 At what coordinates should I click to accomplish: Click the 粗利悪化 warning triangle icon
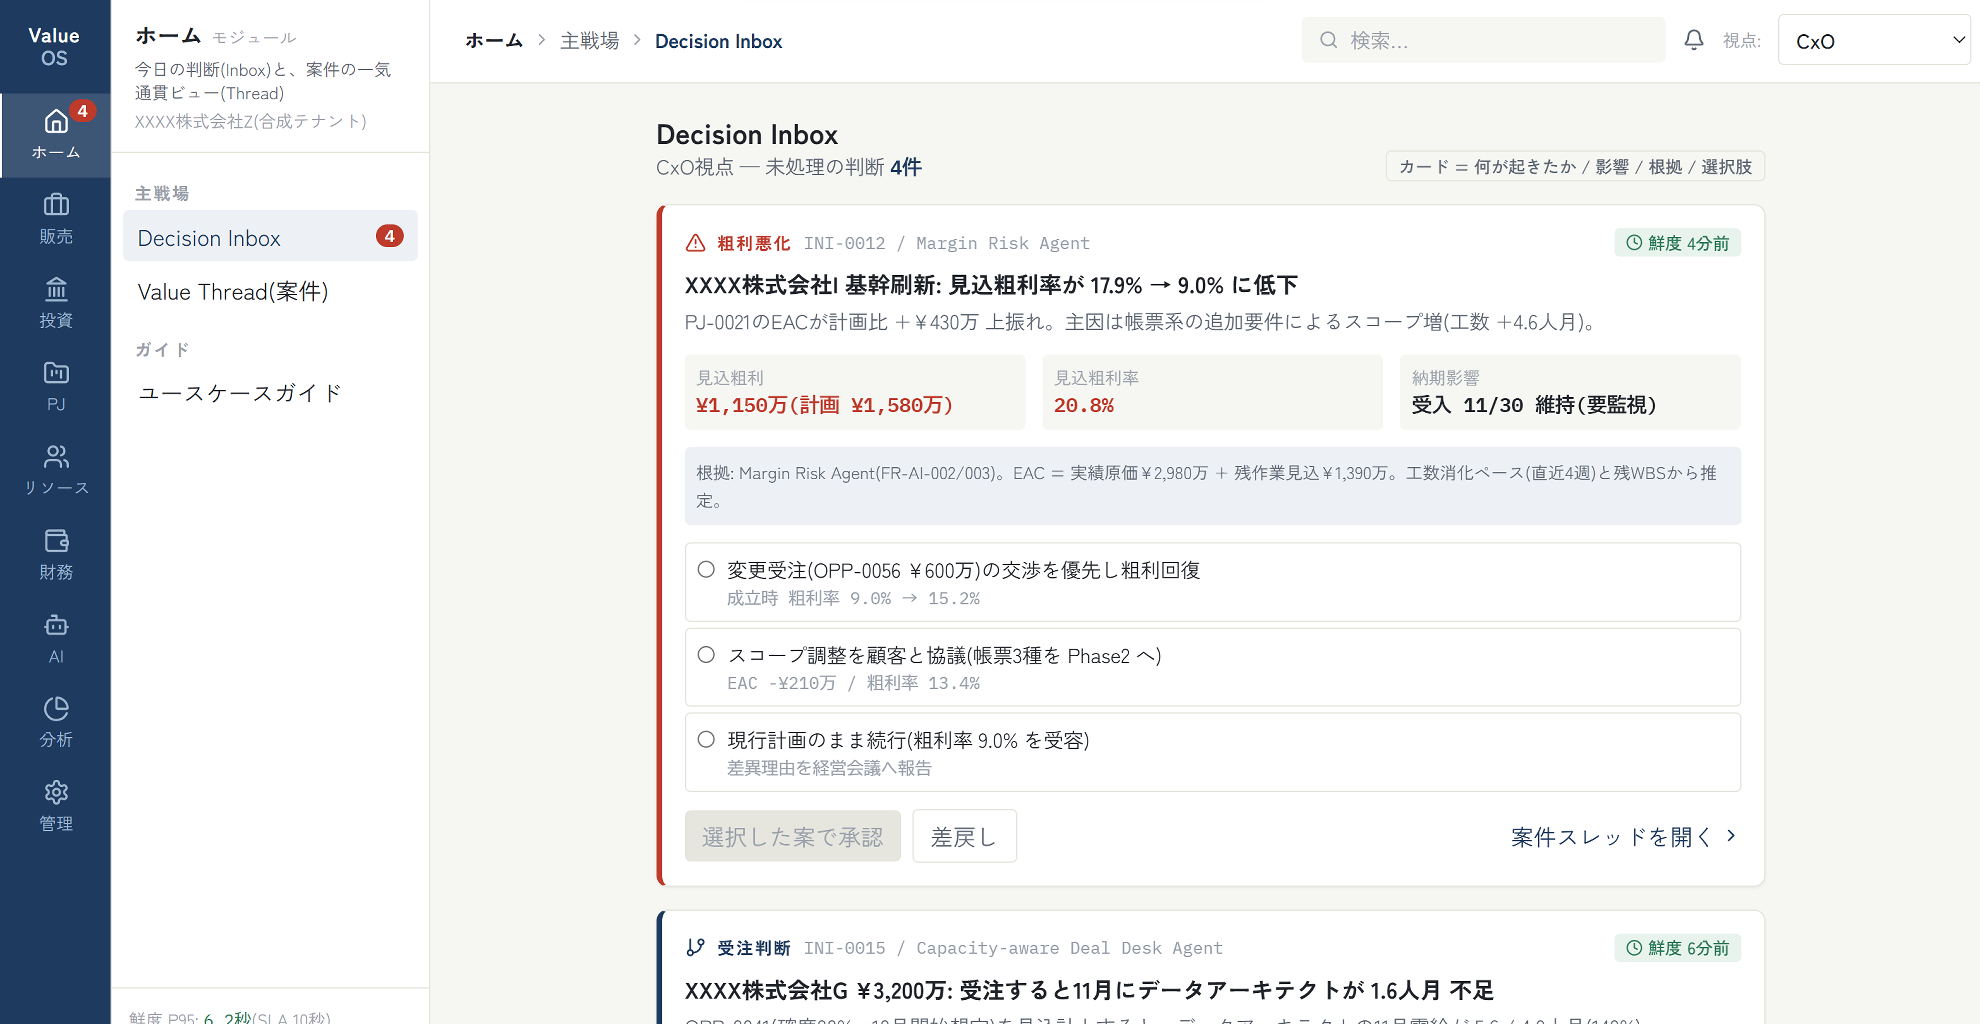696,243
